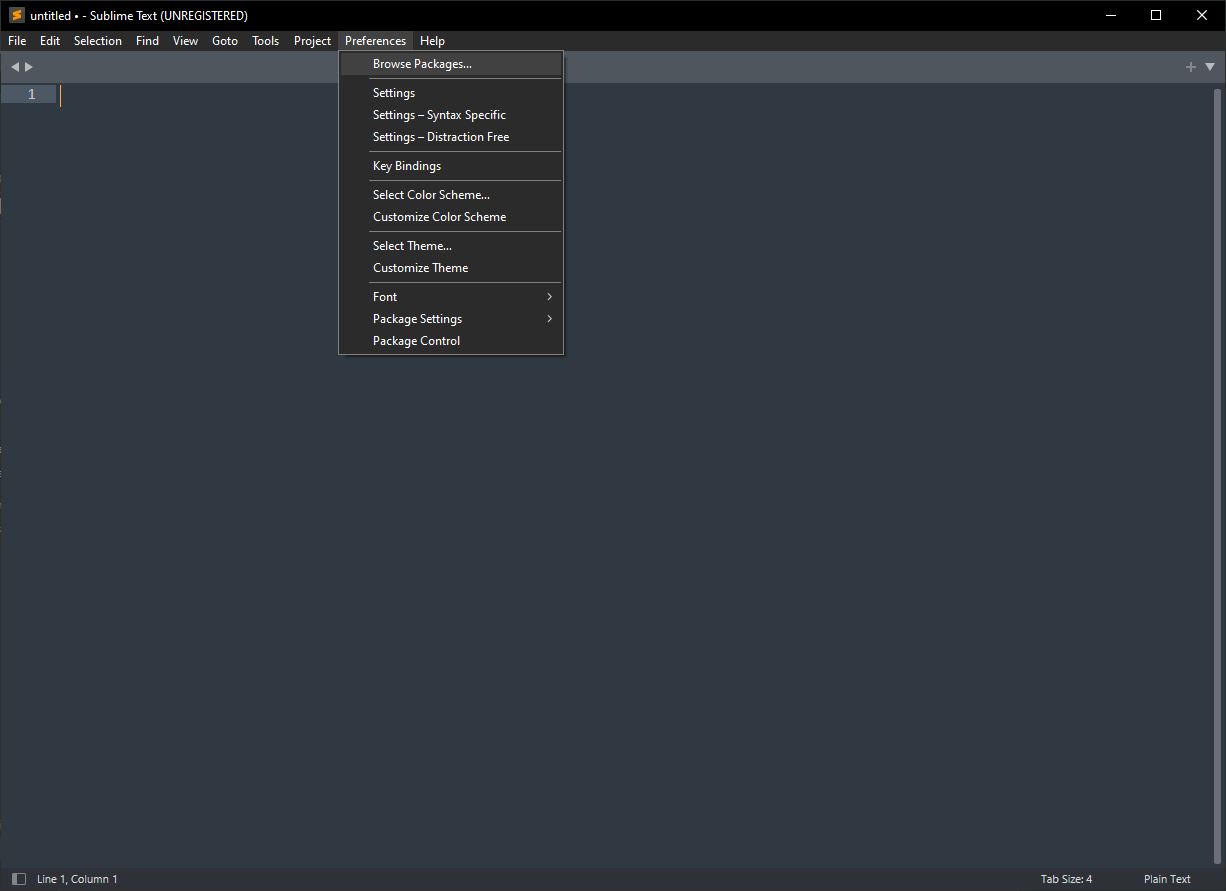
Task: Maximize the Sublime Text window
Action: 1156,15
